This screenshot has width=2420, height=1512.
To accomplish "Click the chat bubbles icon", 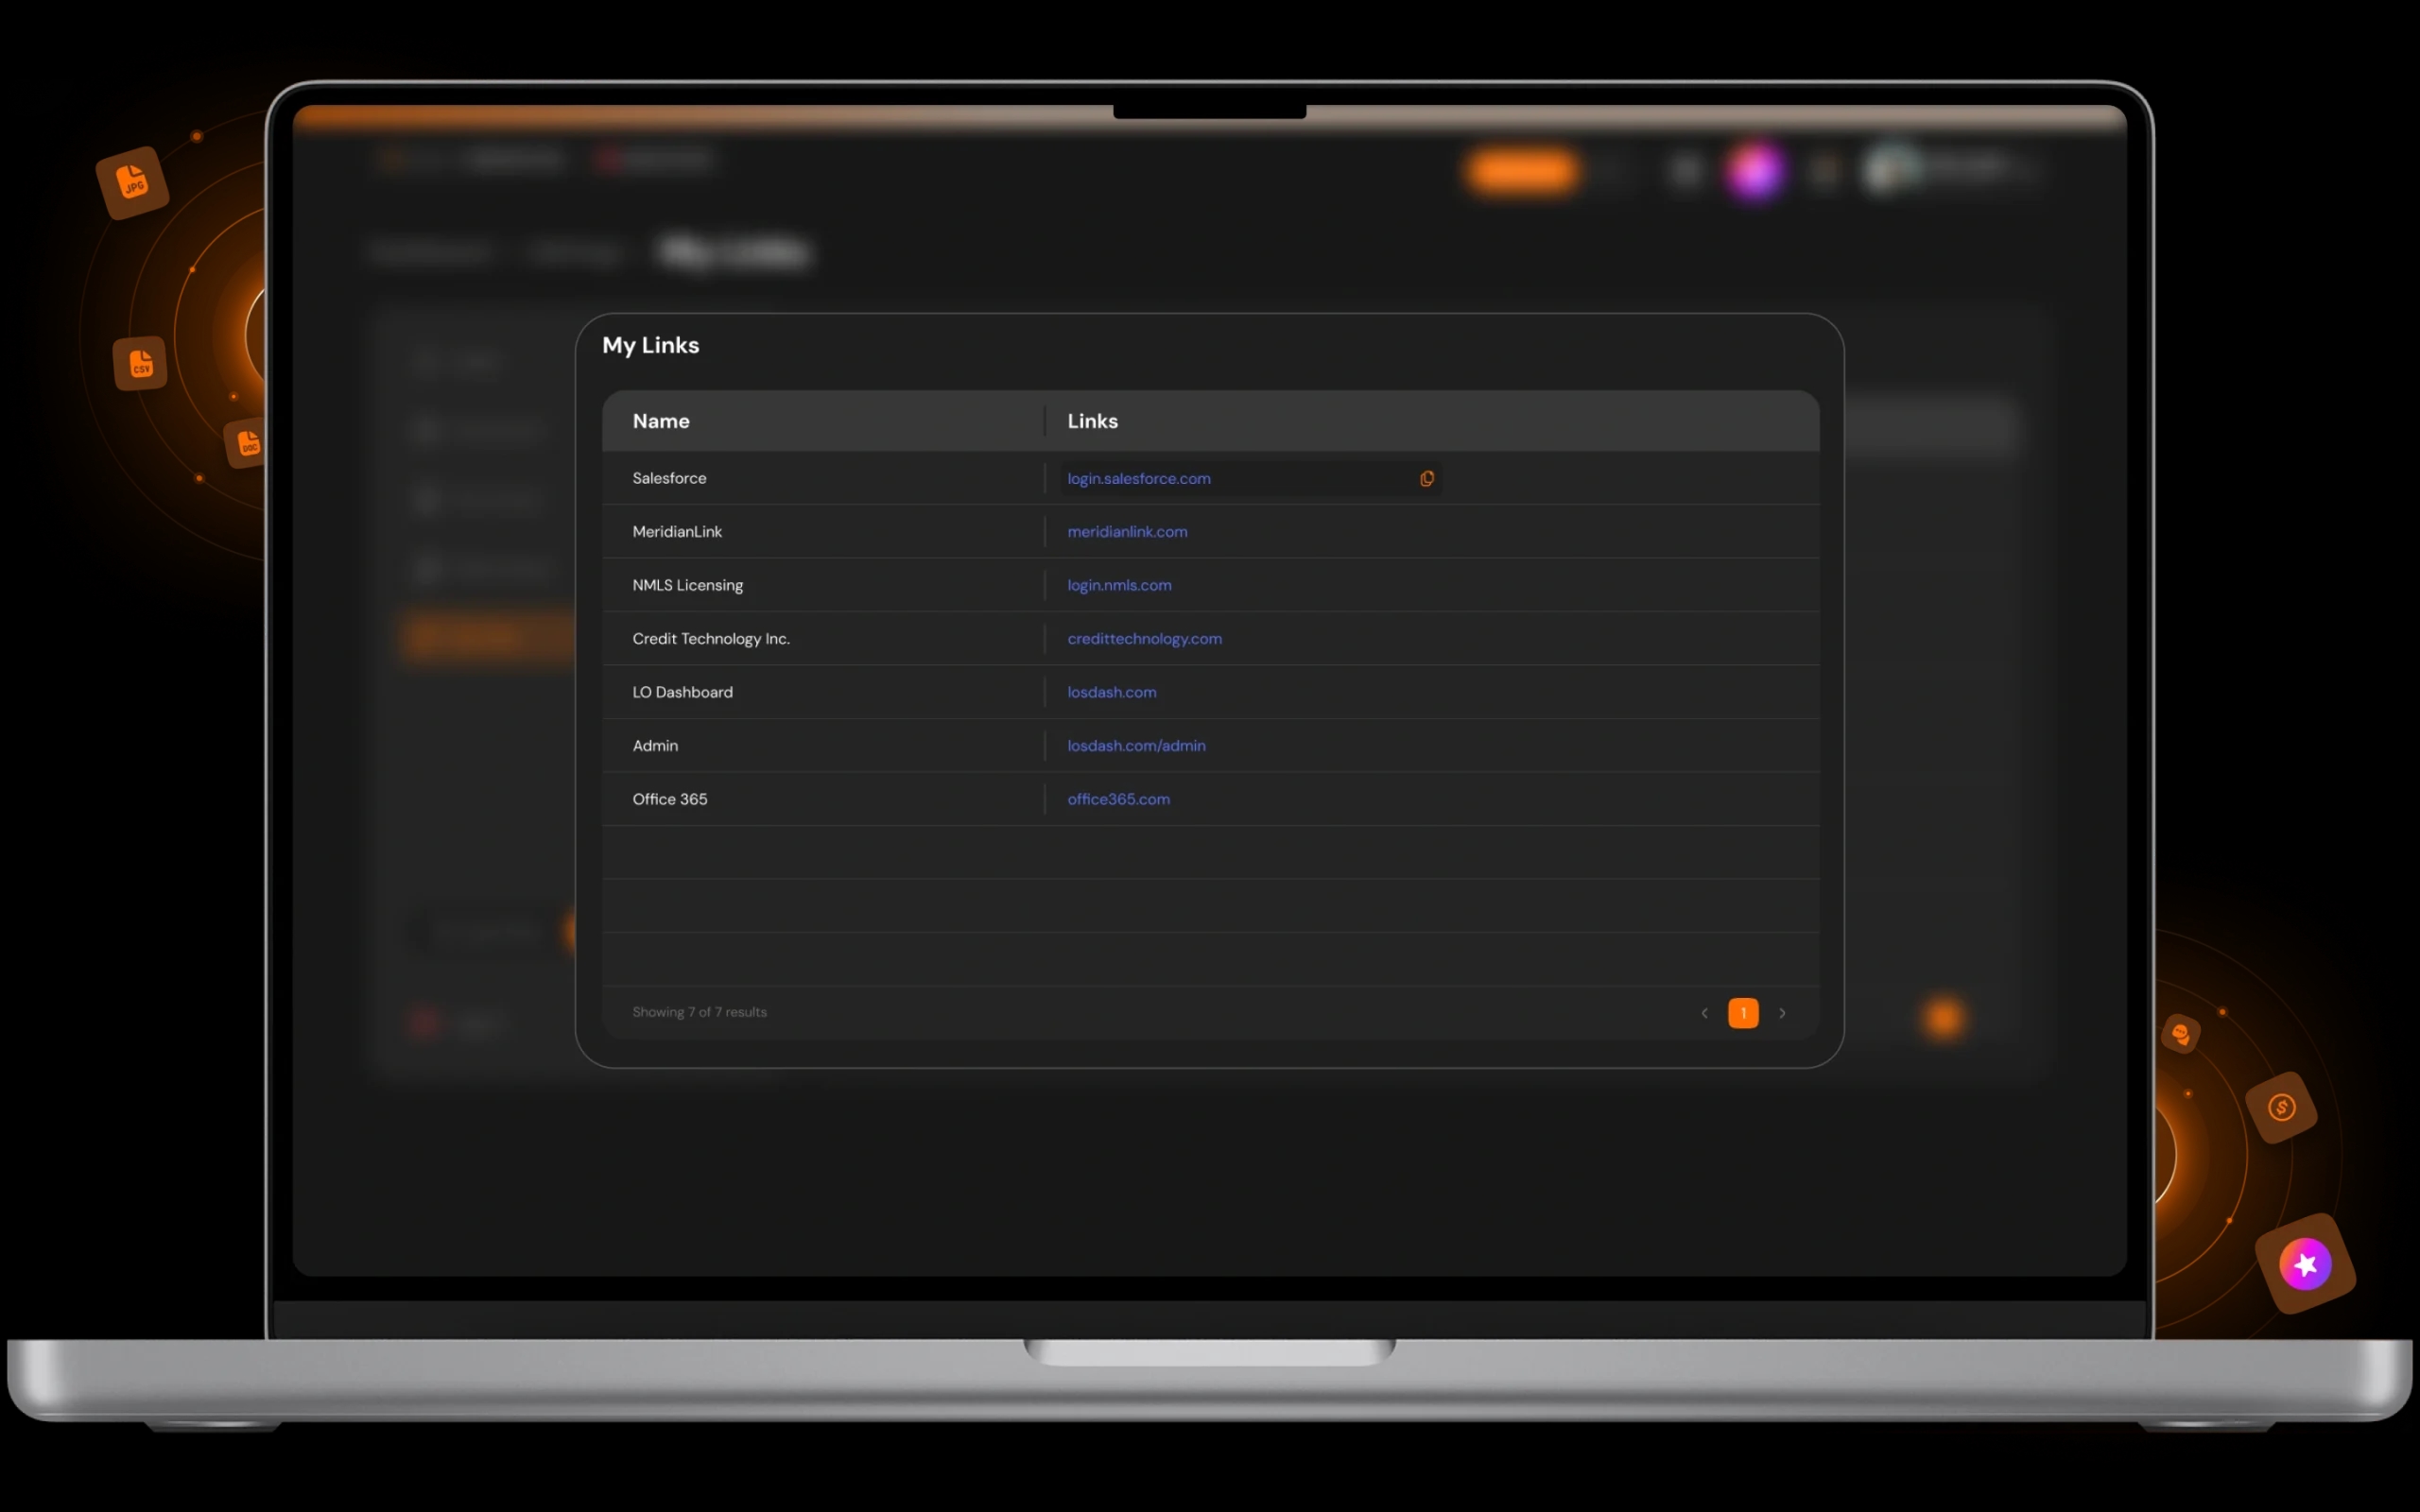I will [2180, 1033].
